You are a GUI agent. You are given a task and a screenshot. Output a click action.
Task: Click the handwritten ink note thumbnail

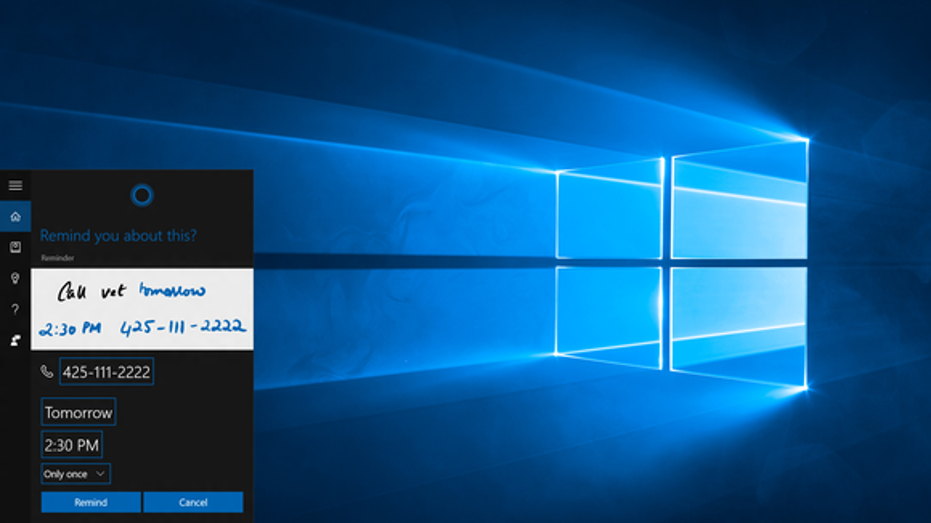(x=142, y=309)
